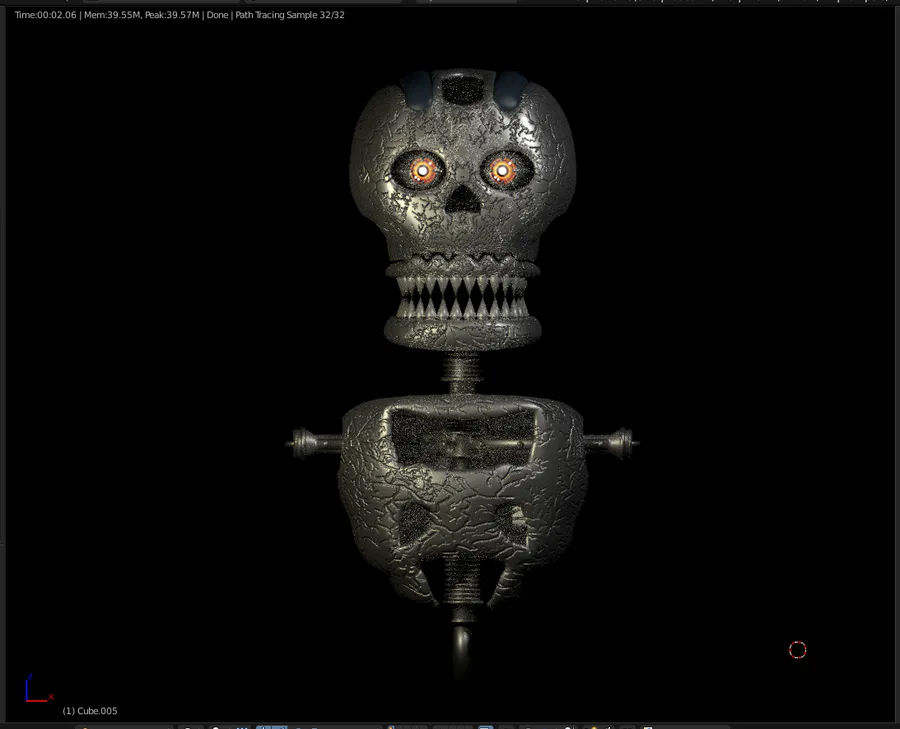Image resolution: width=900 pixels, height=729 pixels.
Task: Select the skull head's right glowing eye
Action: pos(502,170)
